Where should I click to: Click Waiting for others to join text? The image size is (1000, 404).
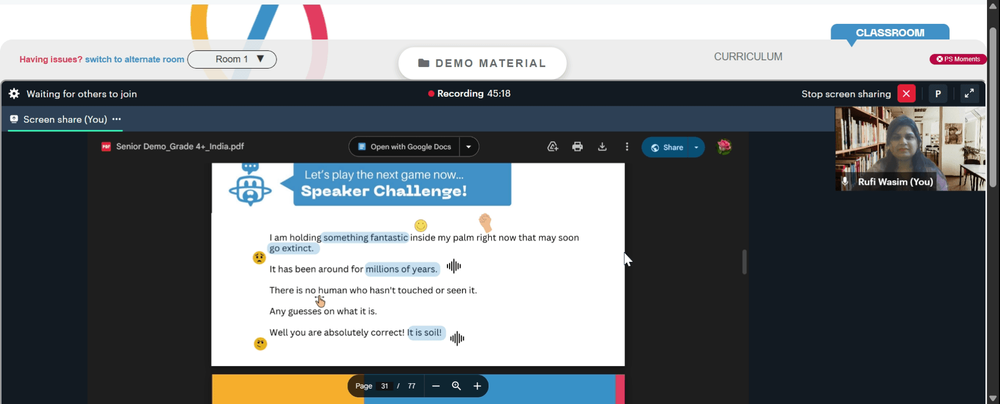coord(82,94)
